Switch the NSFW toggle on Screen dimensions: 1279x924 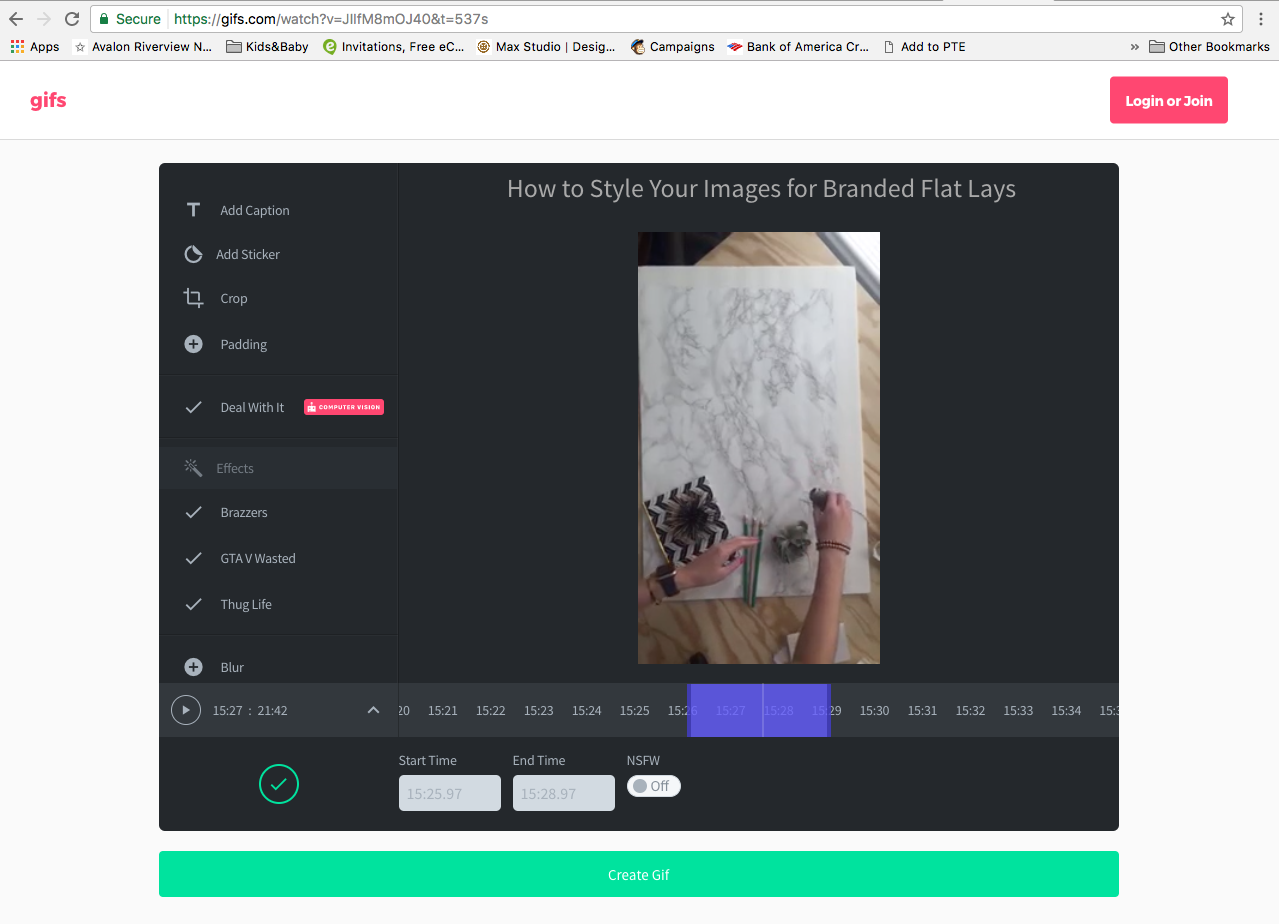pos(654,786)
